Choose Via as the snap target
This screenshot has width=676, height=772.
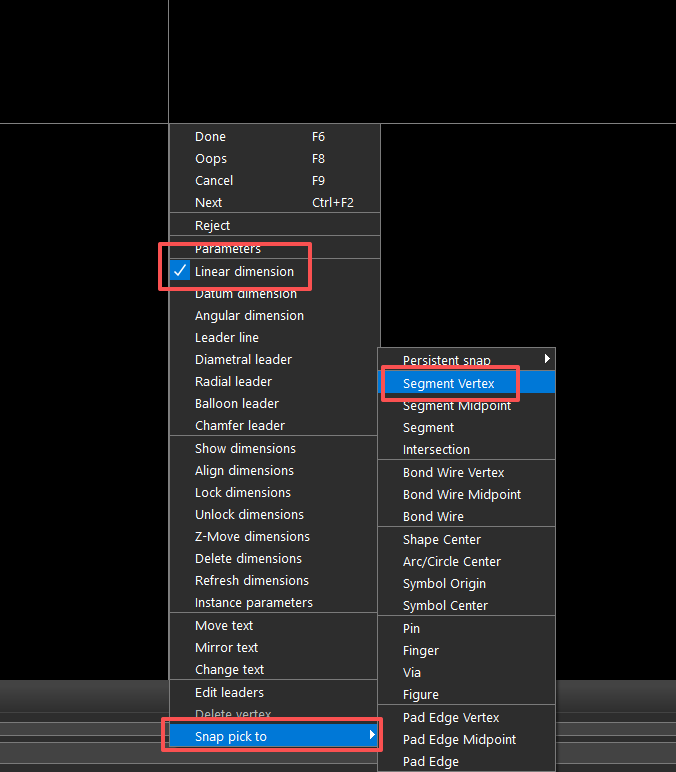(412, 672)
